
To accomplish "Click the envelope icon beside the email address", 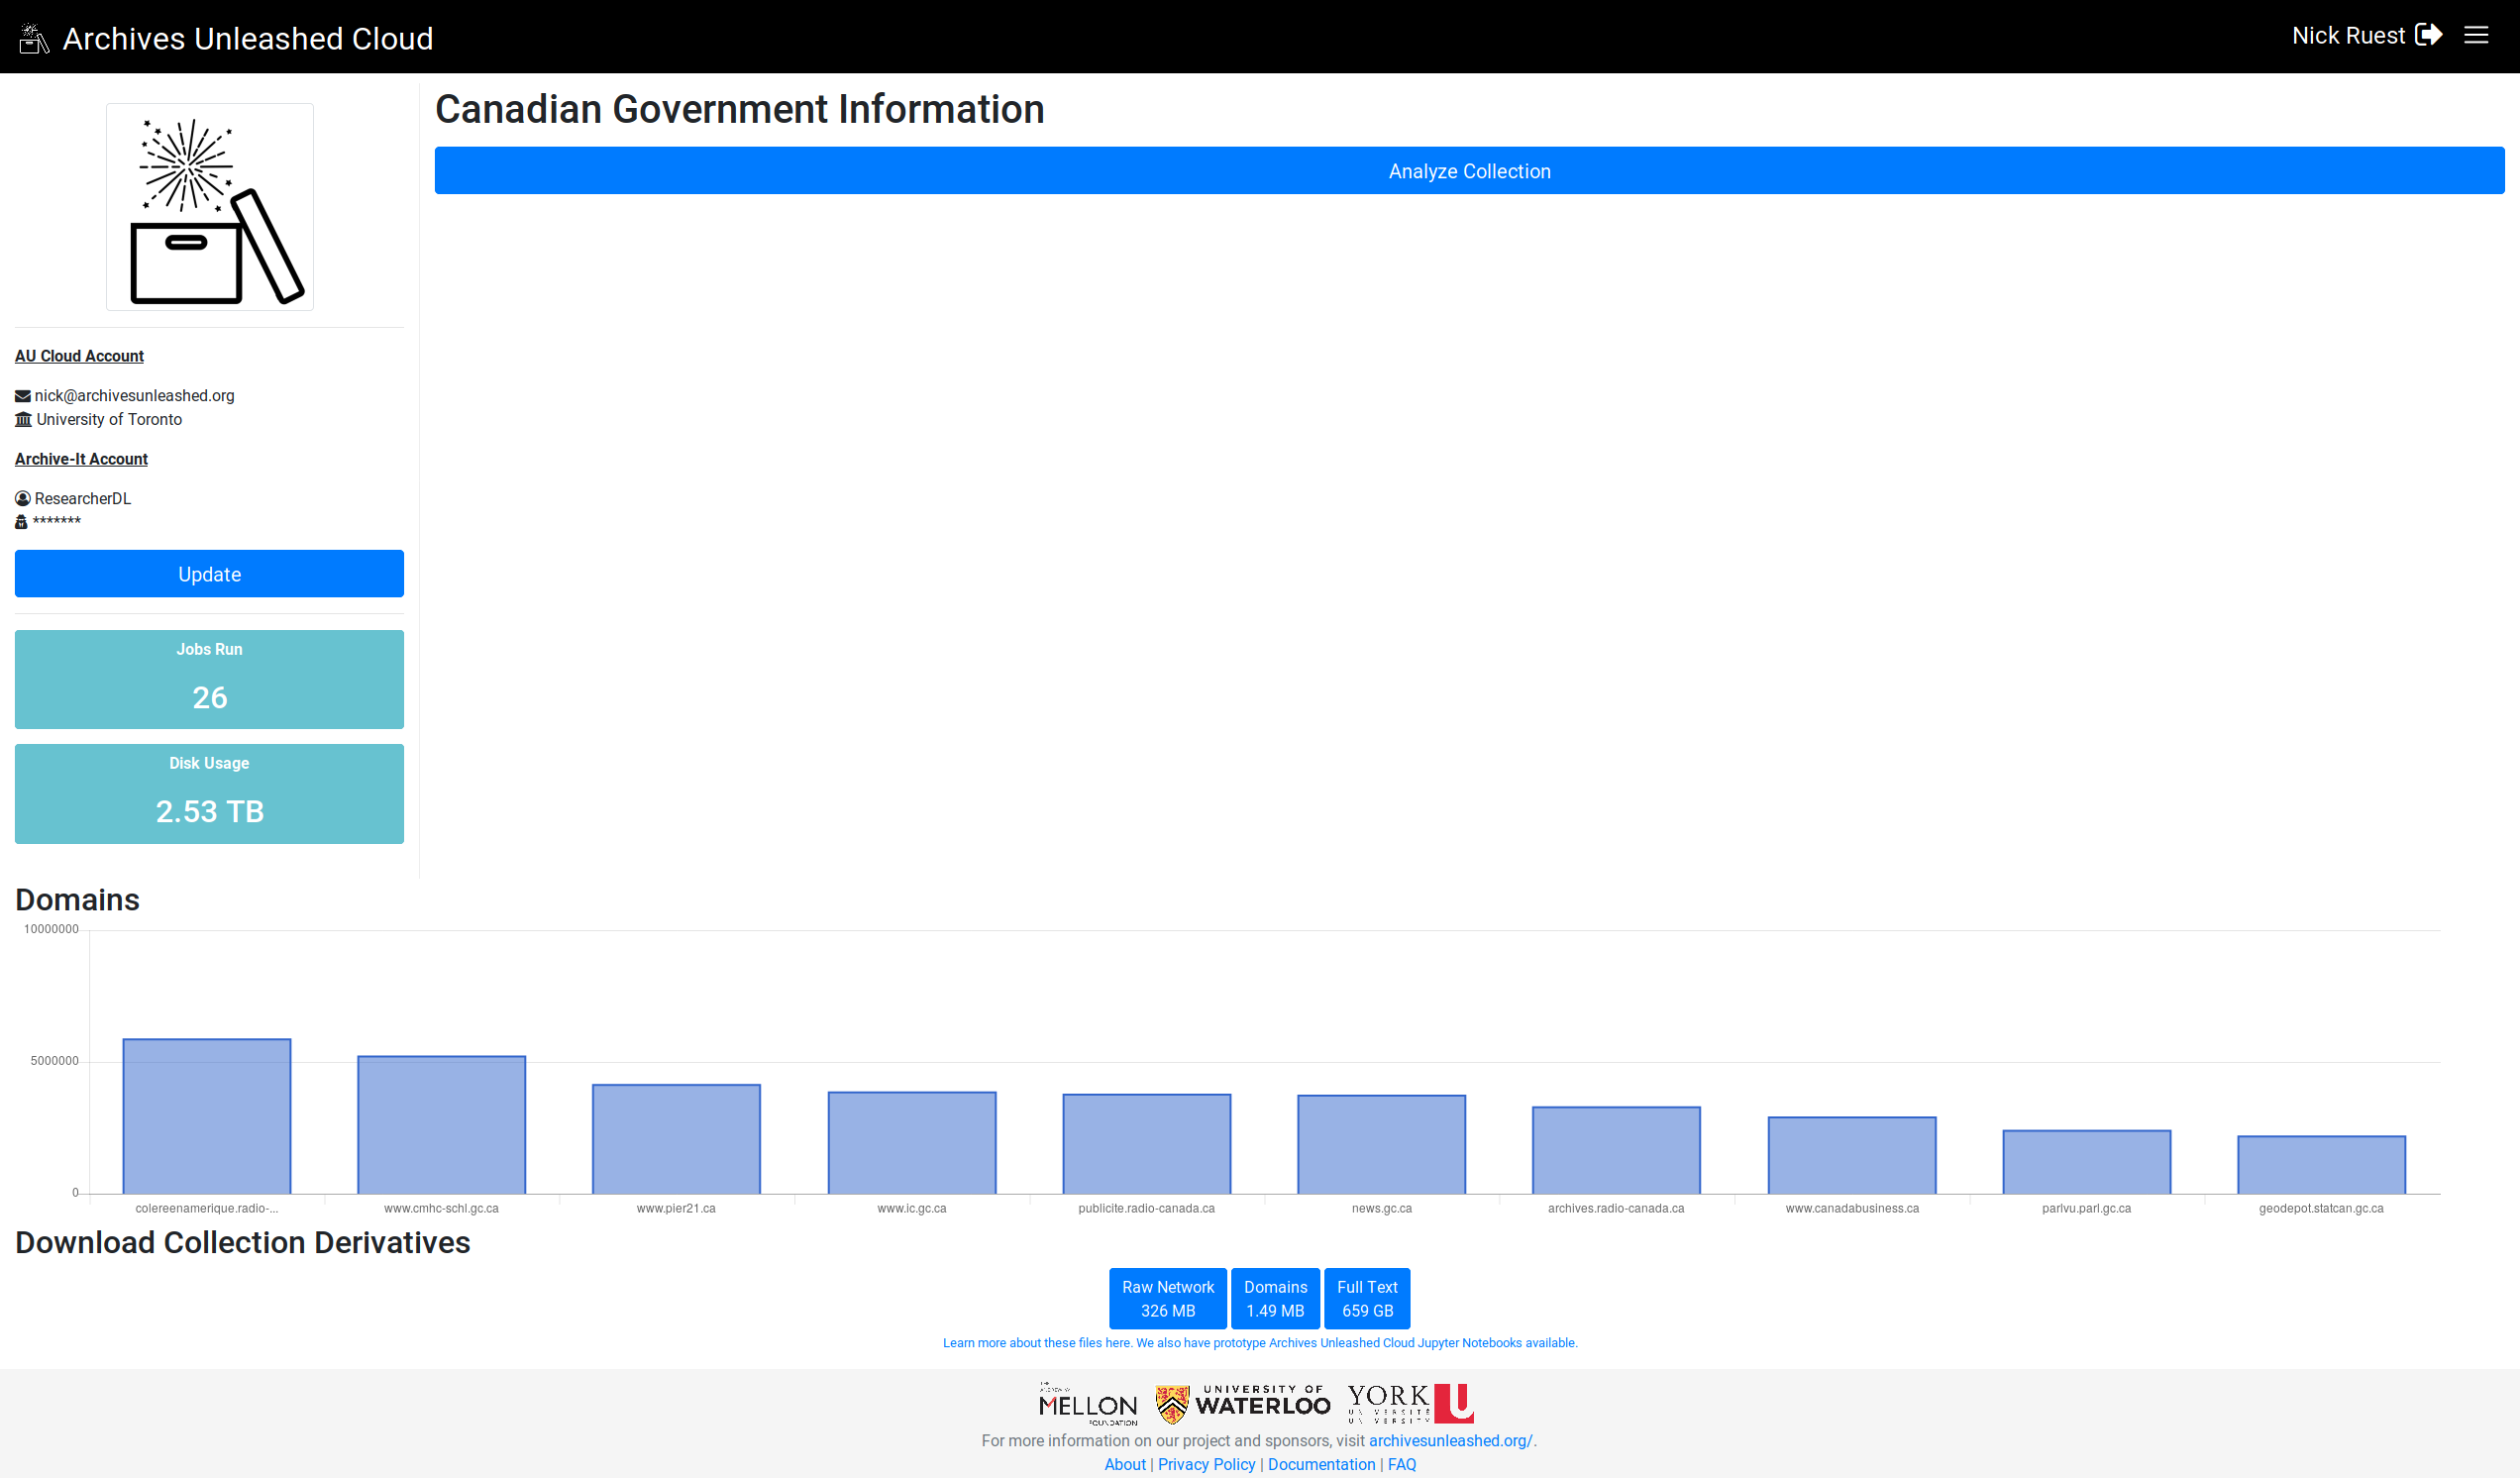I will point(23,396).
